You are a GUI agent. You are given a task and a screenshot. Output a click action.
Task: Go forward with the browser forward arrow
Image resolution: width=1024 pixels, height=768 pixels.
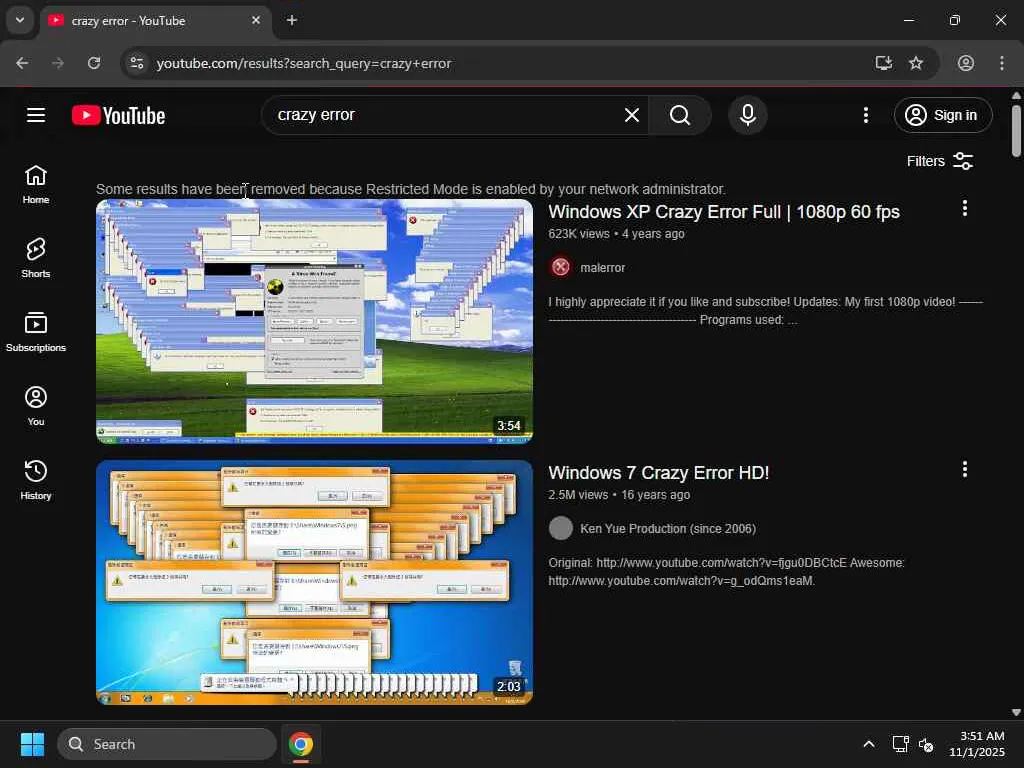point(58,63)
